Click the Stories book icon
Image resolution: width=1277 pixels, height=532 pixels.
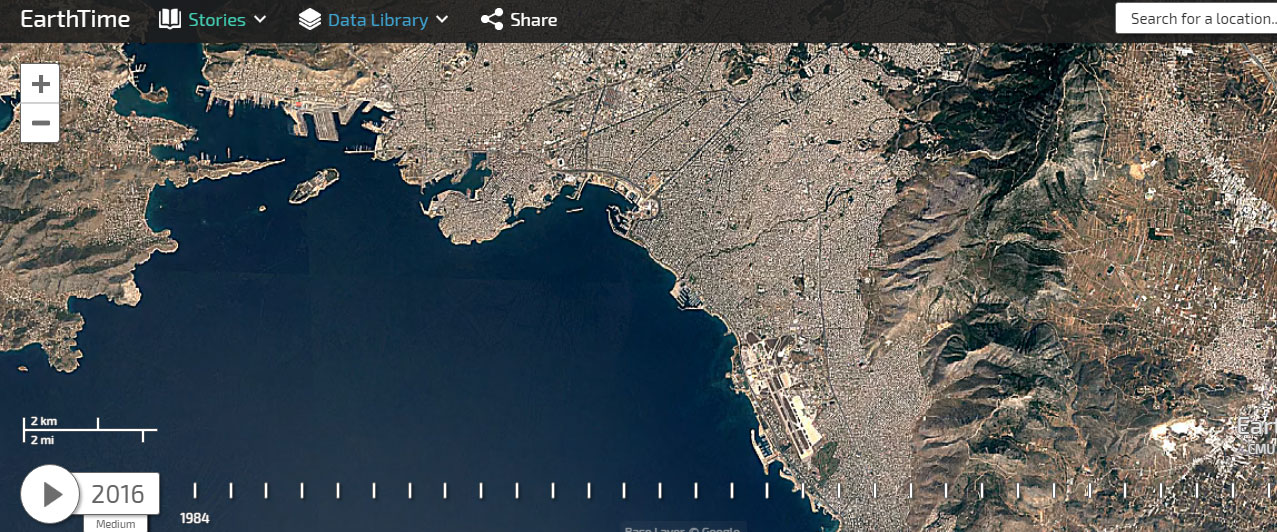pos(170,19)
